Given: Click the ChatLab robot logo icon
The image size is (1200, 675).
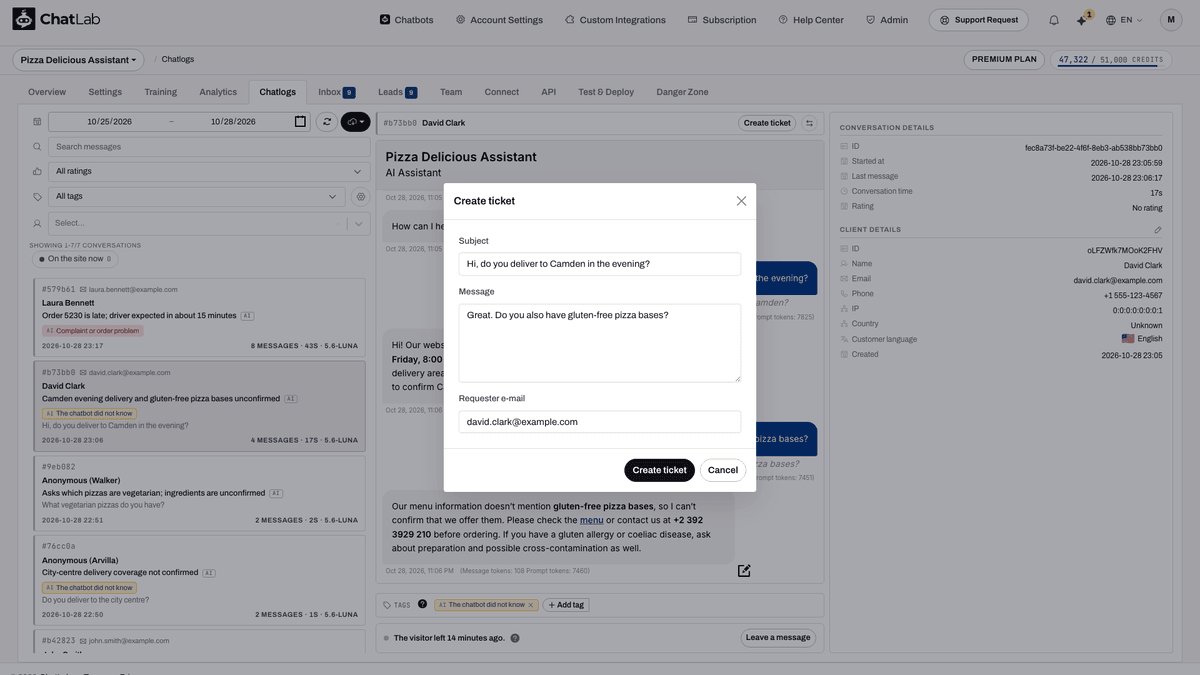Looking at the screenshot, I should 24,19.
